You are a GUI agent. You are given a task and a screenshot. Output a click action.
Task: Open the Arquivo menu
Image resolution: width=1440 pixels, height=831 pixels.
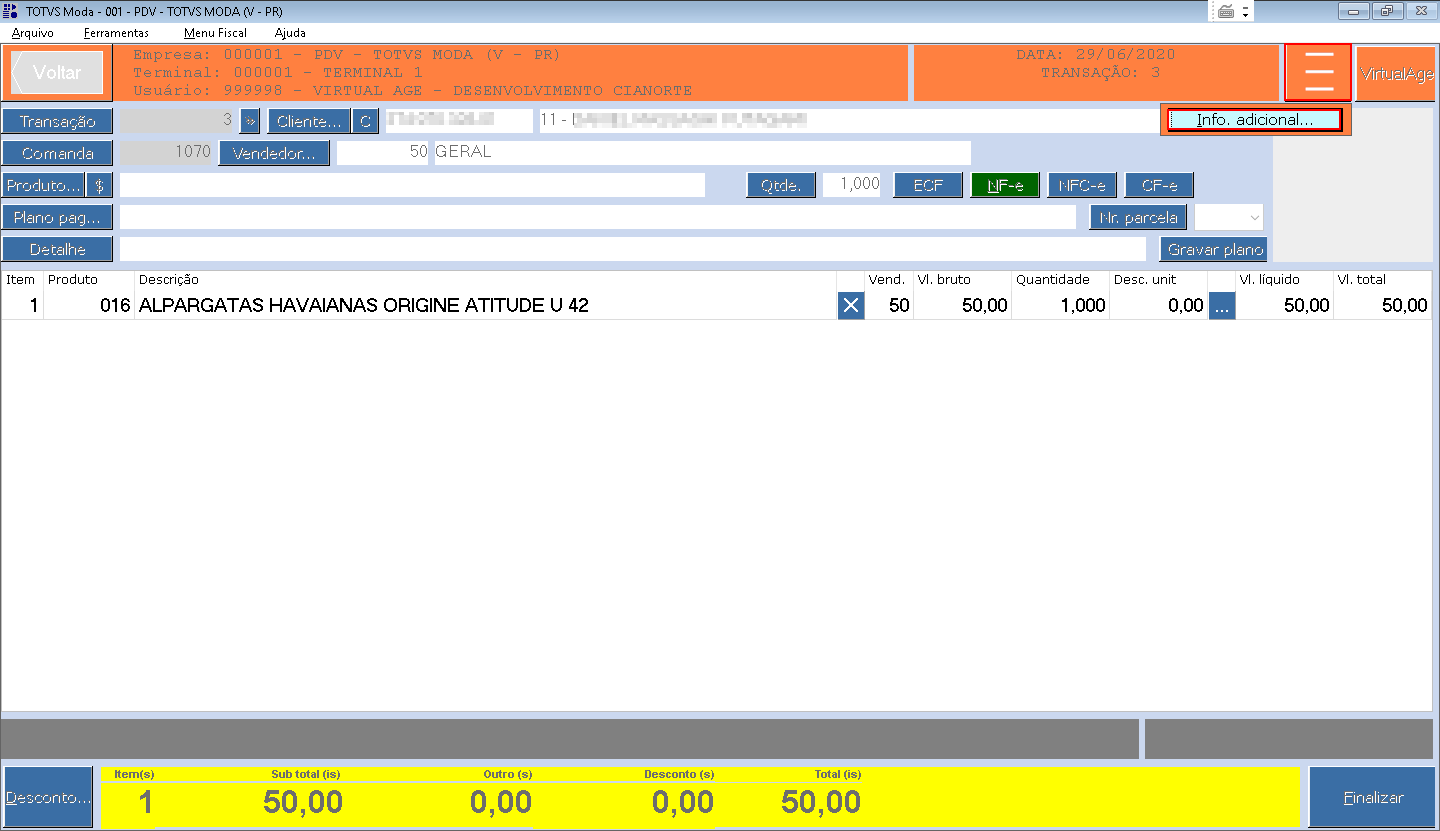coord(33,33)
